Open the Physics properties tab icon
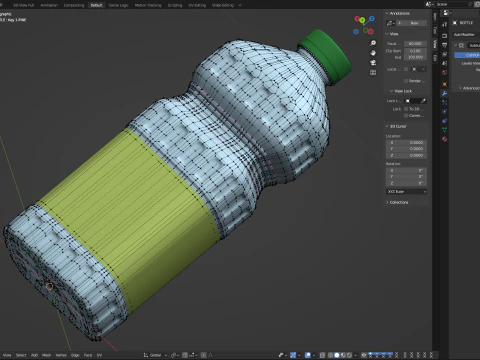This screenshot has width=480, height=360. 444,112
